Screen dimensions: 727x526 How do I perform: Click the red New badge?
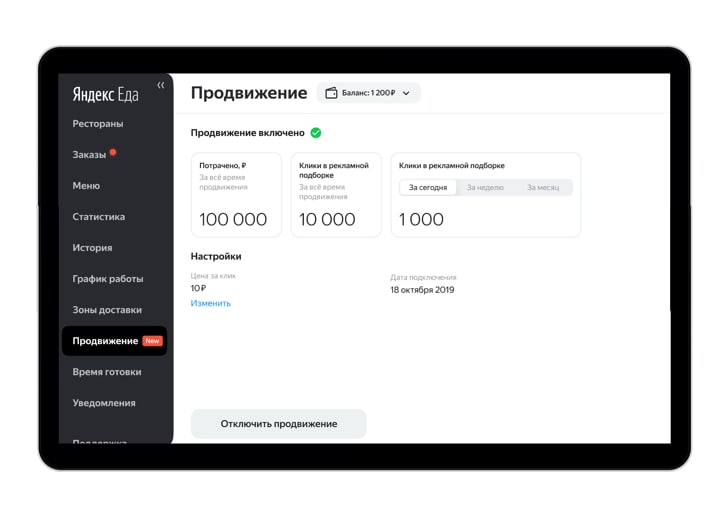152,341
